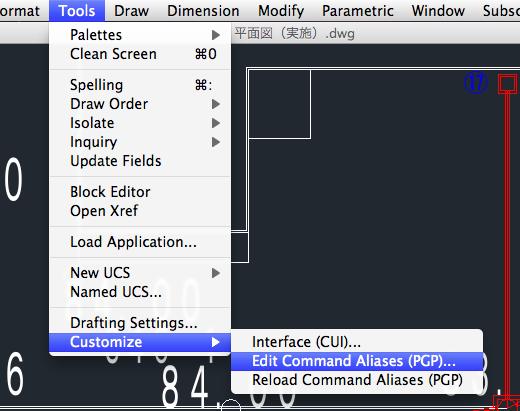Expand the Isolate submenu
The image size is (520, 411).
point(140,123)
